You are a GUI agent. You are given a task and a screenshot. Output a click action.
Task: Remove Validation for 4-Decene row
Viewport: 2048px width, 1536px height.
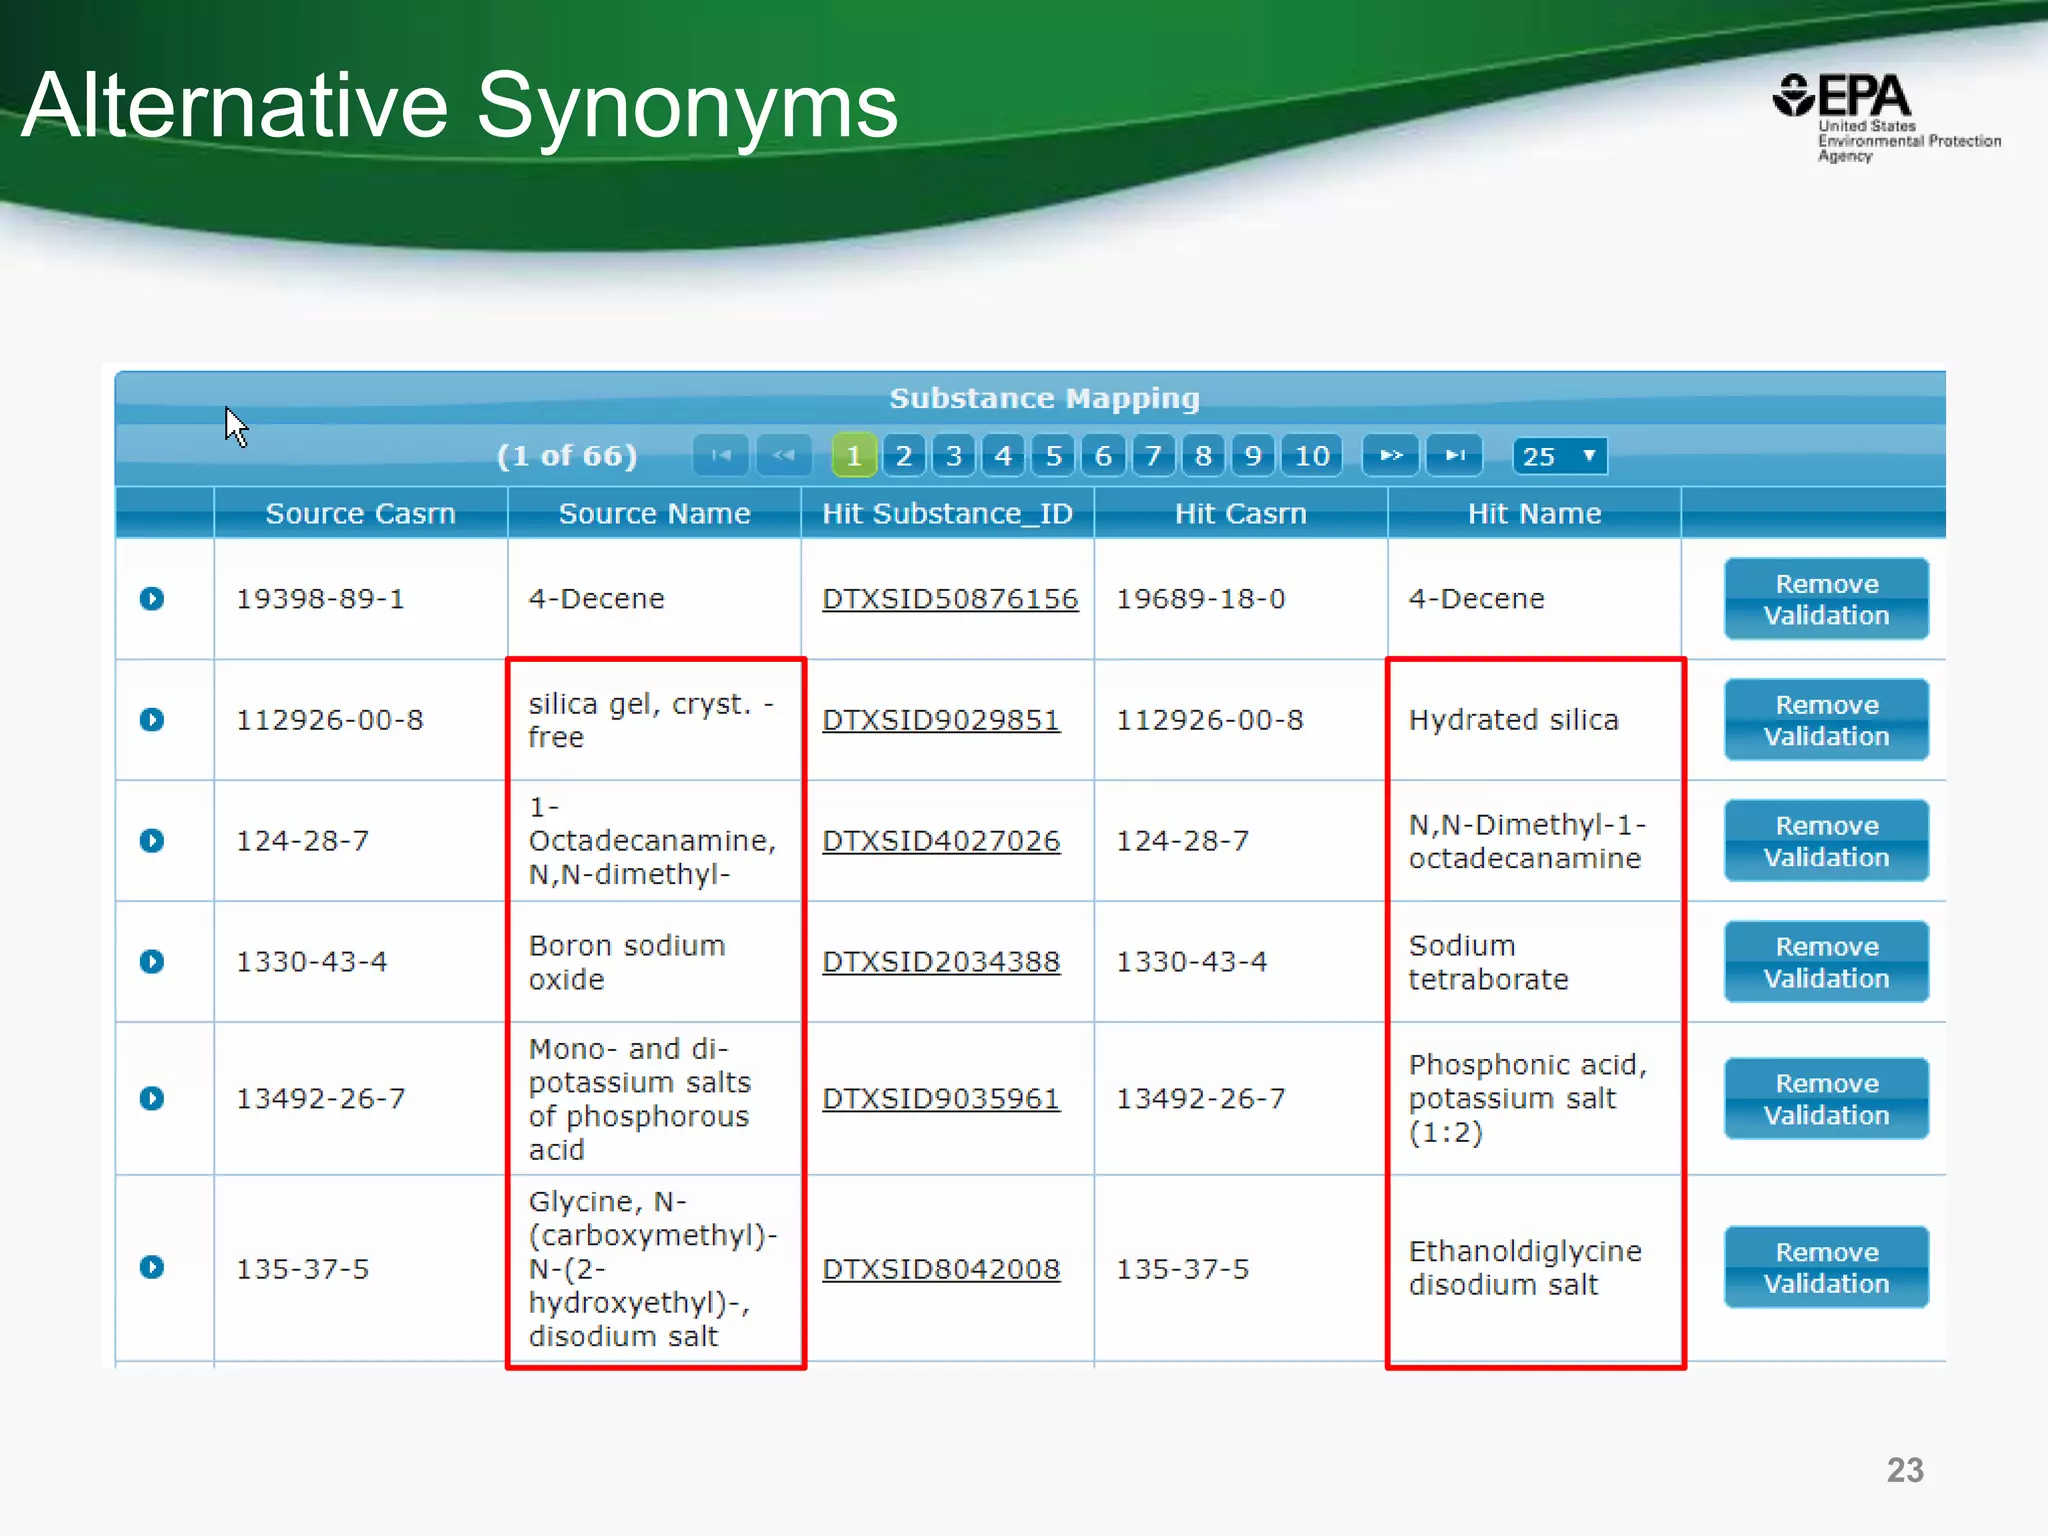tap(1826, 599)
